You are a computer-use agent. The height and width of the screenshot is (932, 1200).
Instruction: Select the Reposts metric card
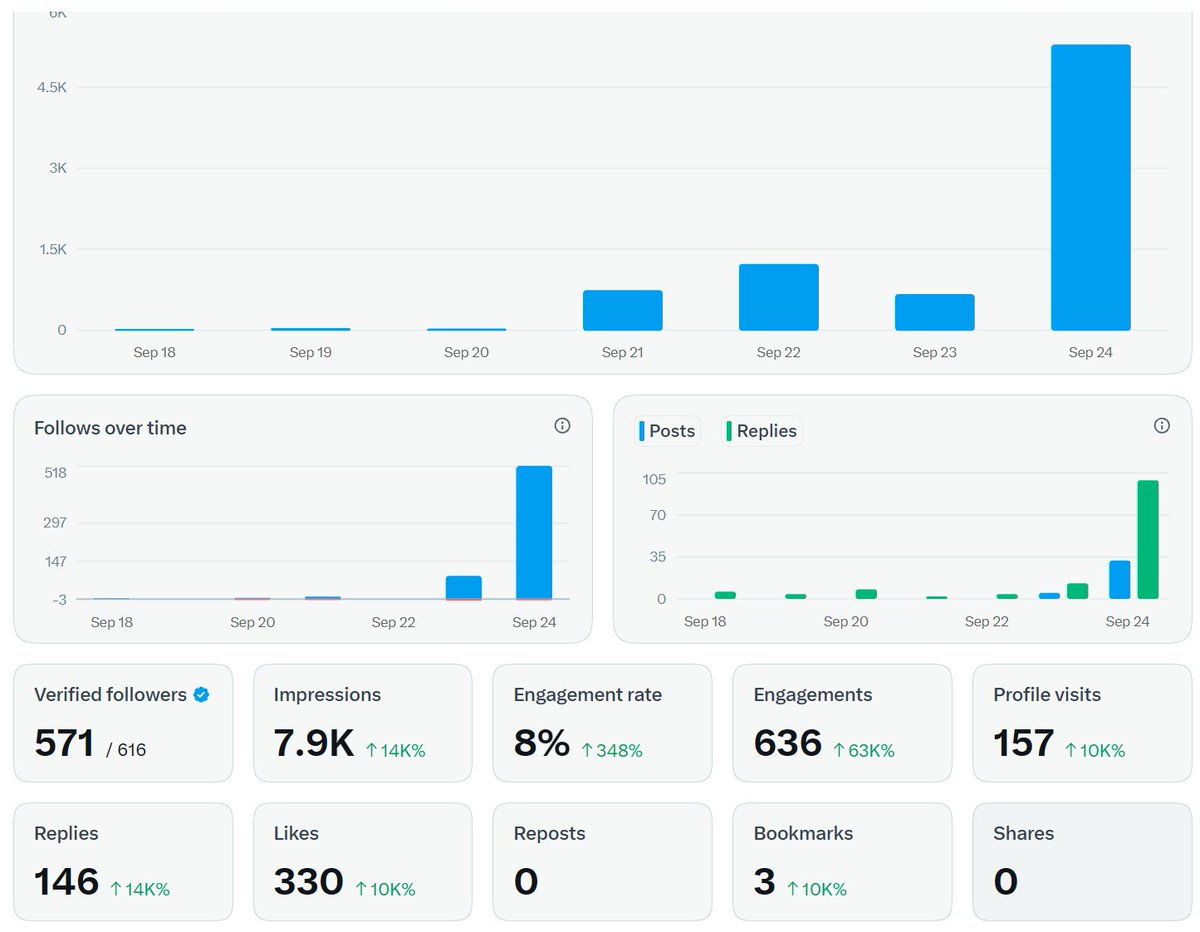pos(603,862)
